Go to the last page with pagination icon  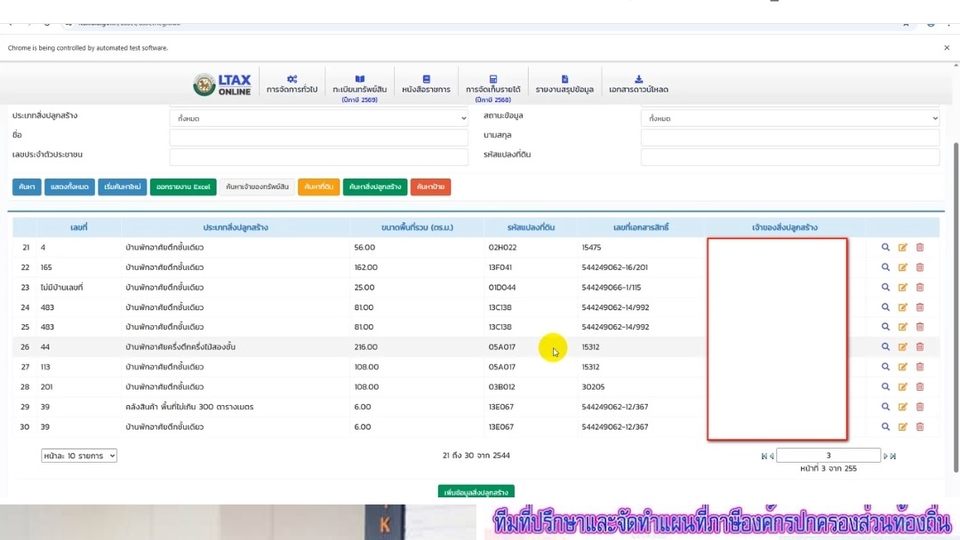point(893,456)
